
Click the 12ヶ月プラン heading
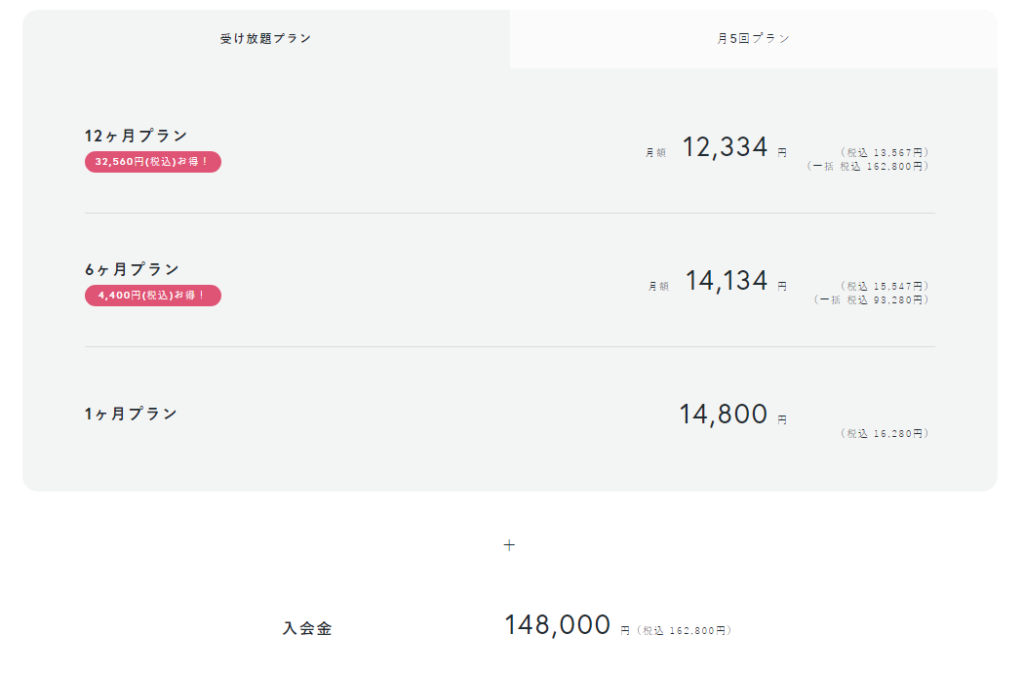136,136
